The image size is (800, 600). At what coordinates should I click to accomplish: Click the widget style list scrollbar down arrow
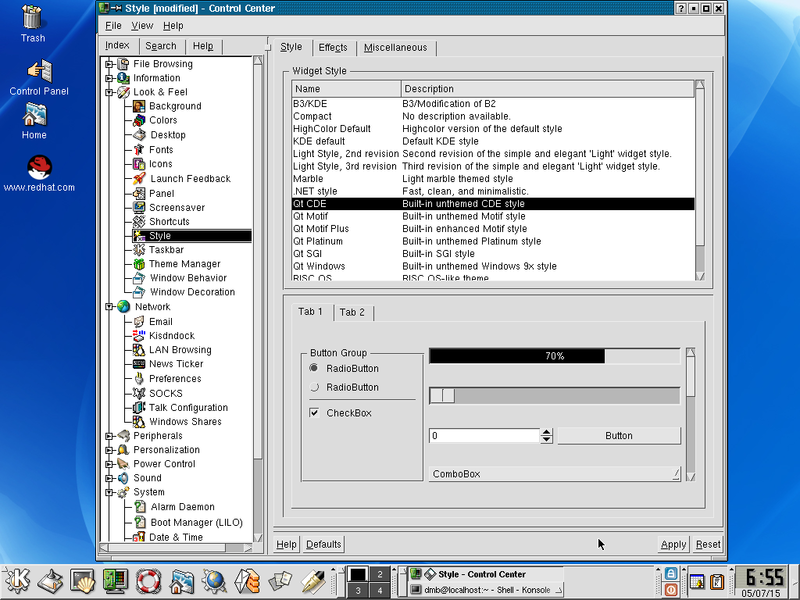coord(700,276)
